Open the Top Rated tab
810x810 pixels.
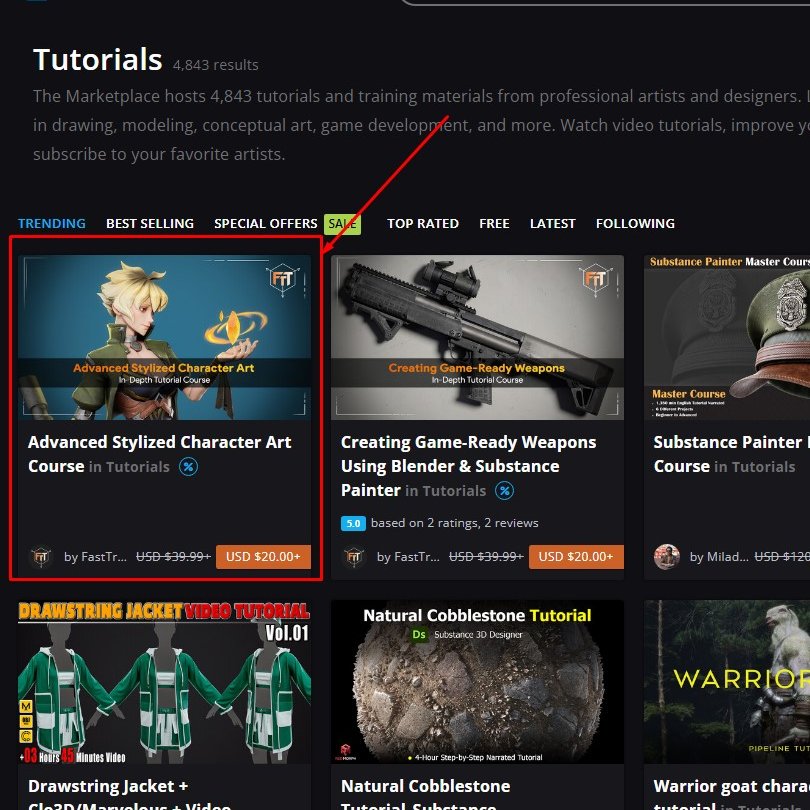coord(423,223)
